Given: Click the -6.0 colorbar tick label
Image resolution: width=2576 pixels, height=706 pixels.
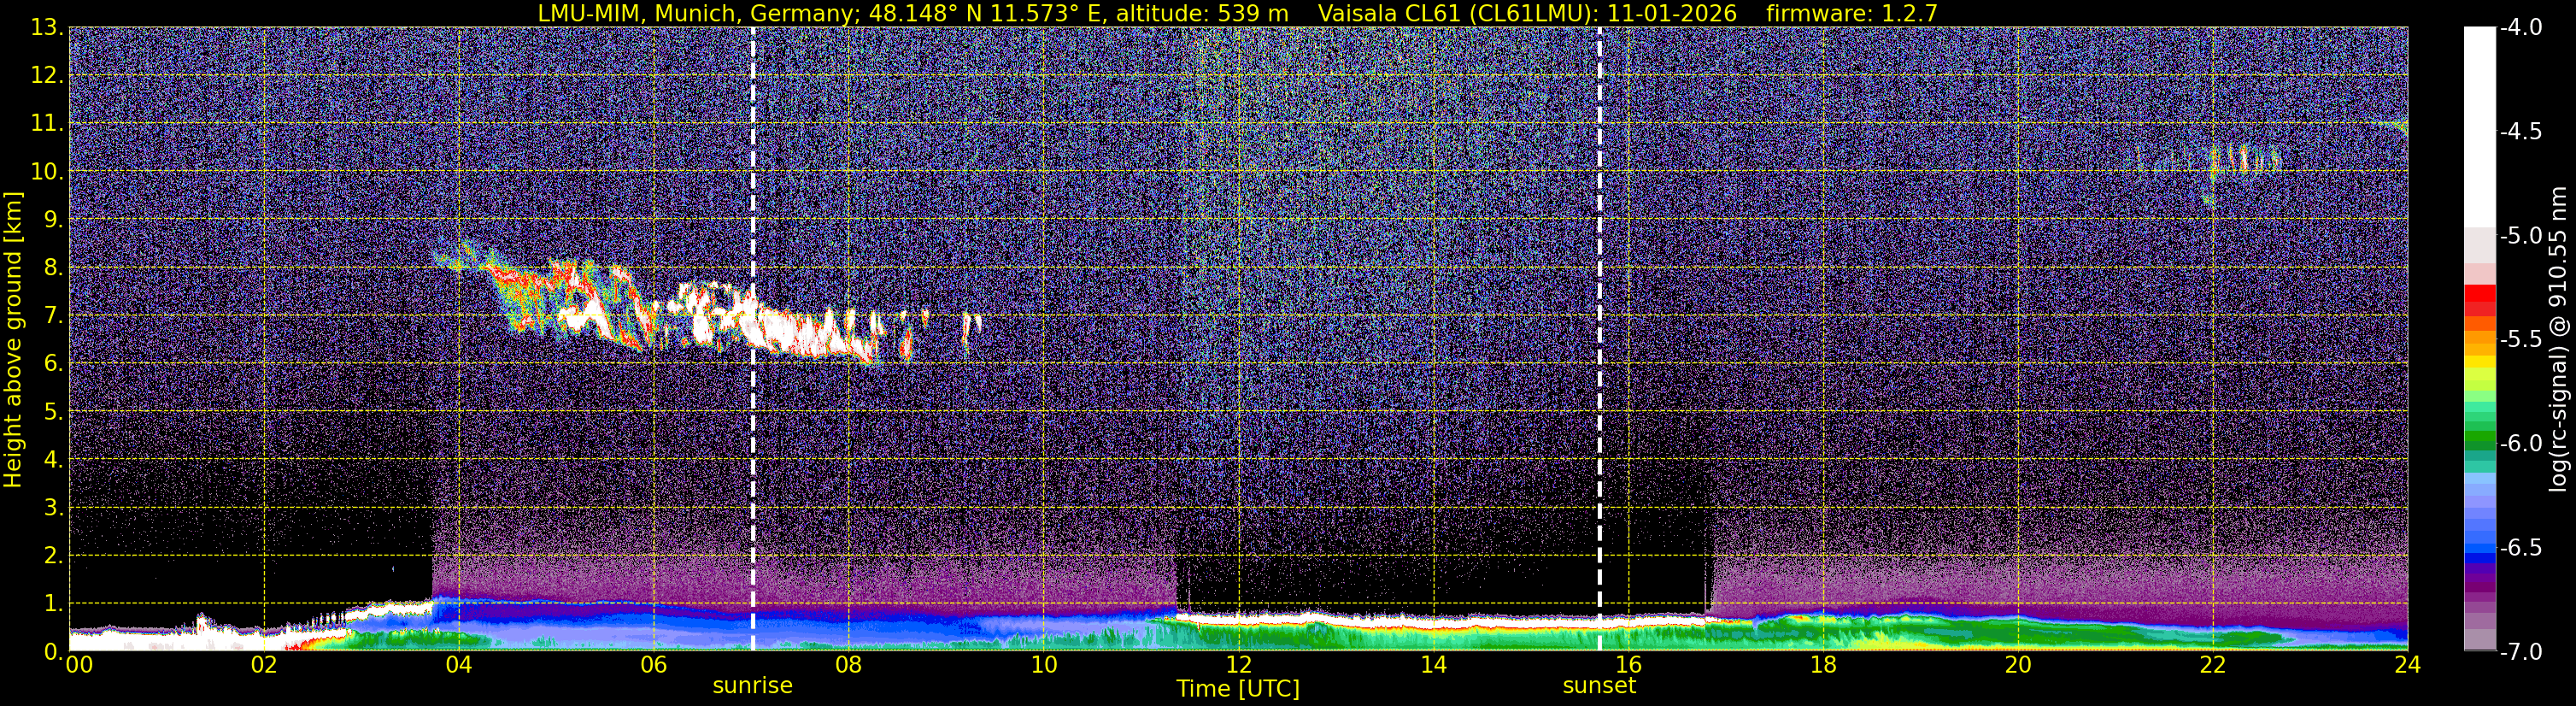Looking at the screenshot, I should 2521,444.
